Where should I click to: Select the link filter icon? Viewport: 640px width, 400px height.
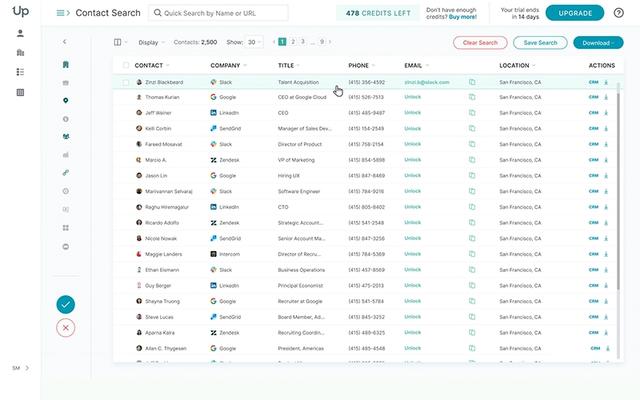[66, 173]
